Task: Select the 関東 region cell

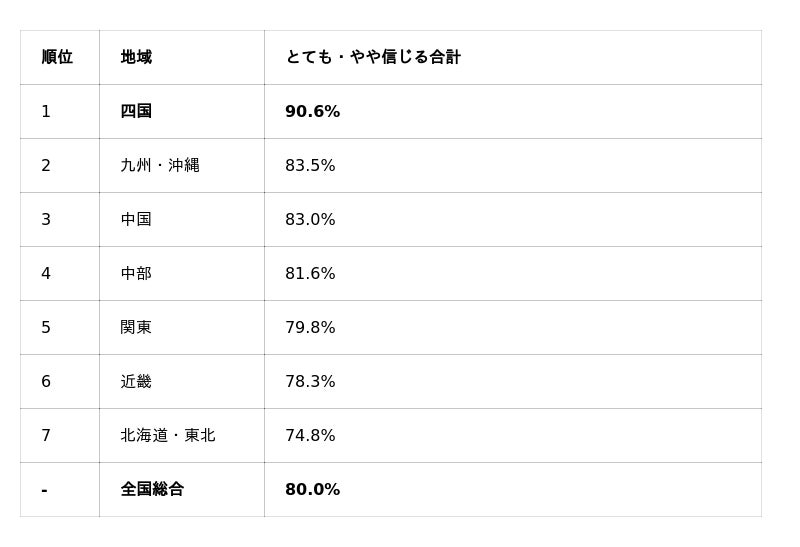Action: [x=136, y=327]
